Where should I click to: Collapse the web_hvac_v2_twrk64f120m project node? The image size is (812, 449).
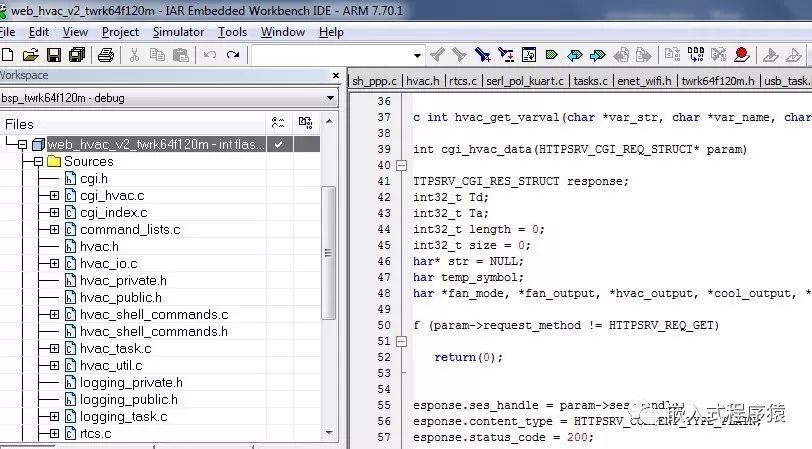22,144
